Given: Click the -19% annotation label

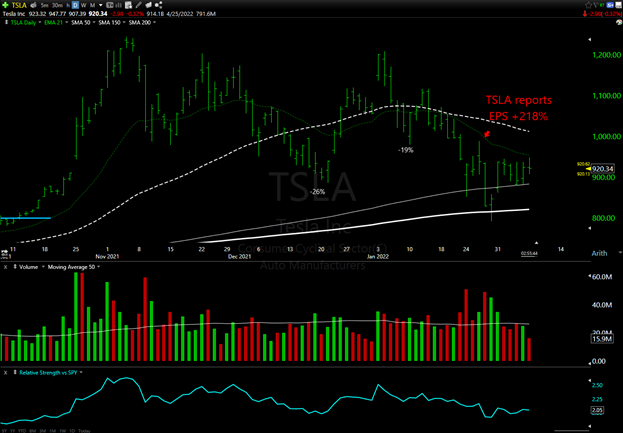Looking at the screenshot, I should (x=406, y=150).
